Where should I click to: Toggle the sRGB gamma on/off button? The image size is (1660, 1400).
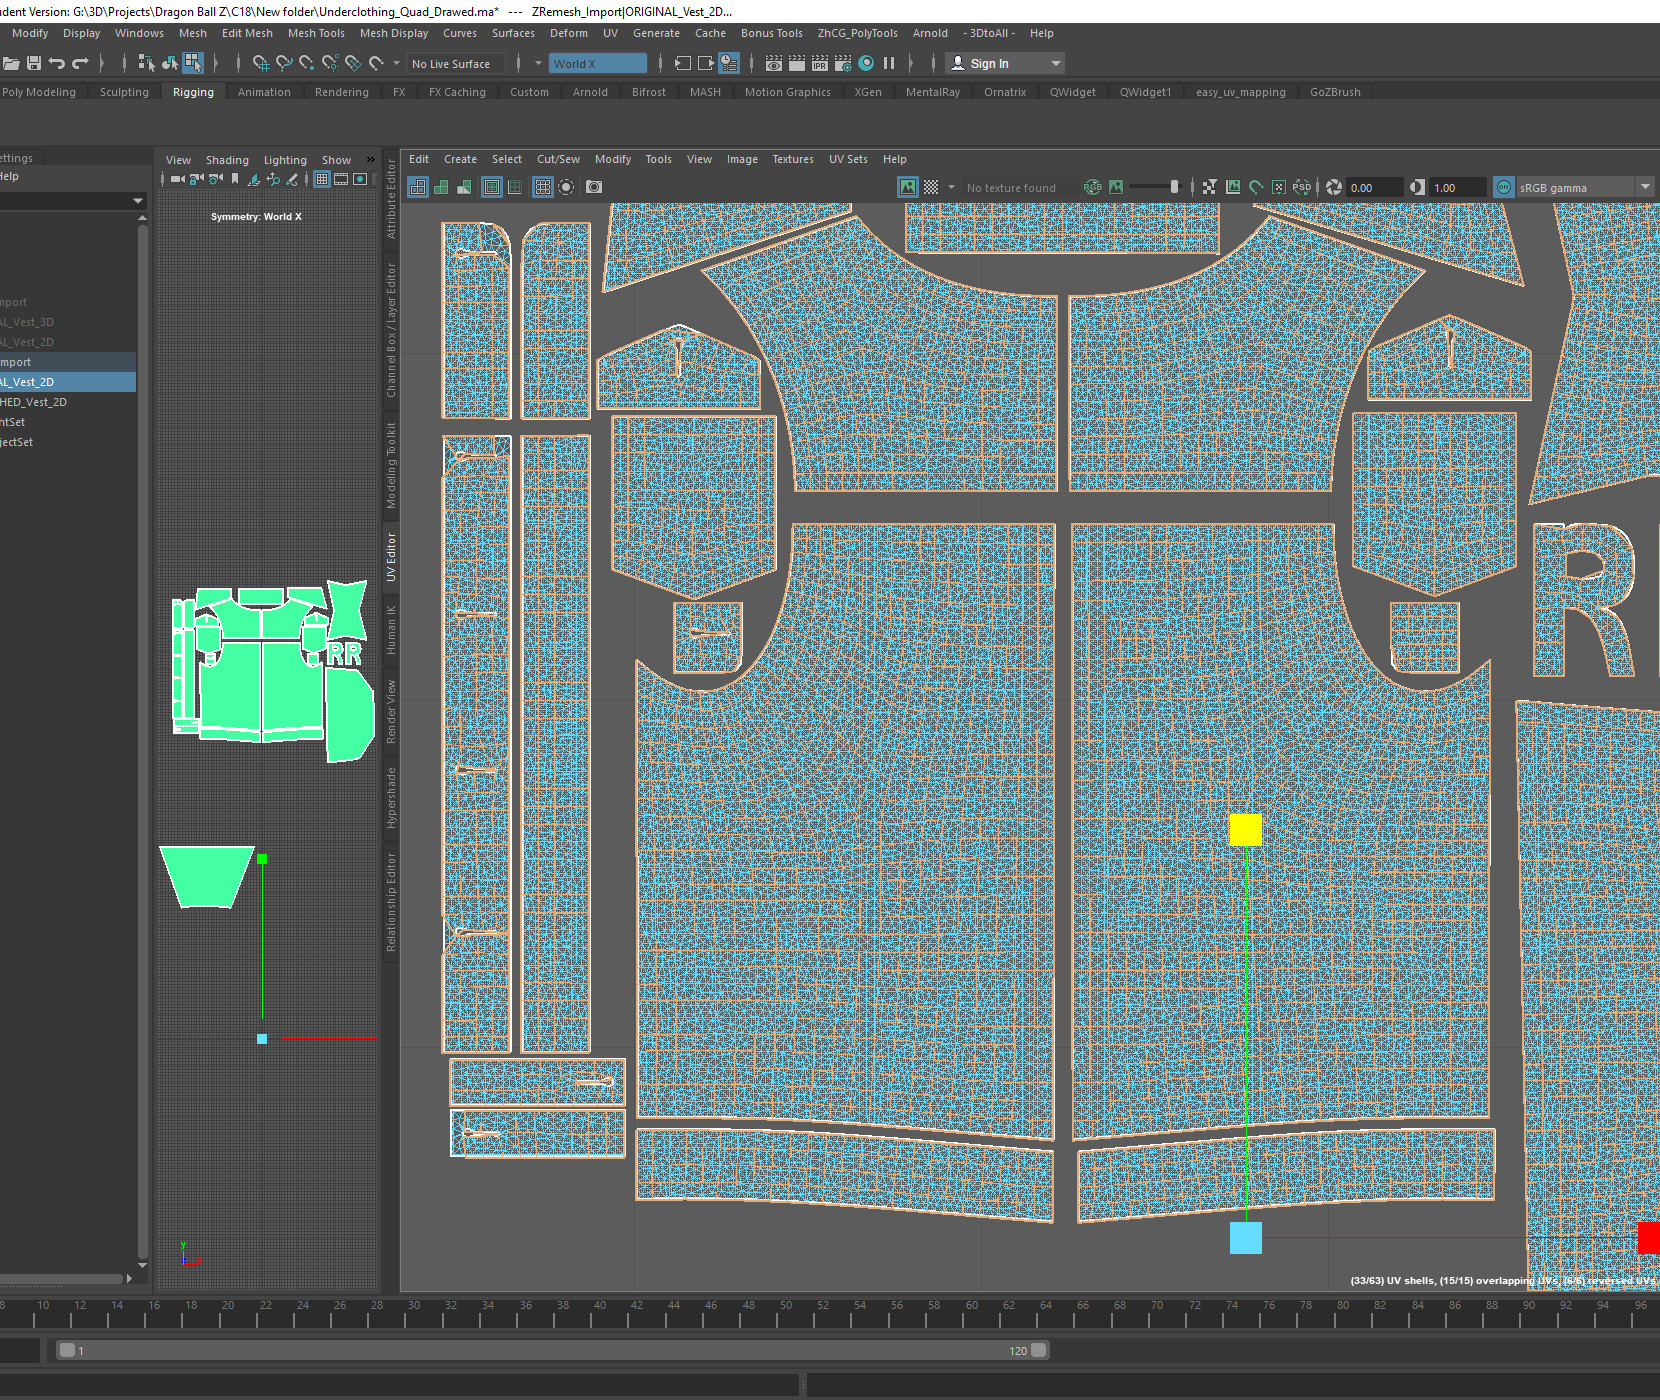[x=1505, y=187]
